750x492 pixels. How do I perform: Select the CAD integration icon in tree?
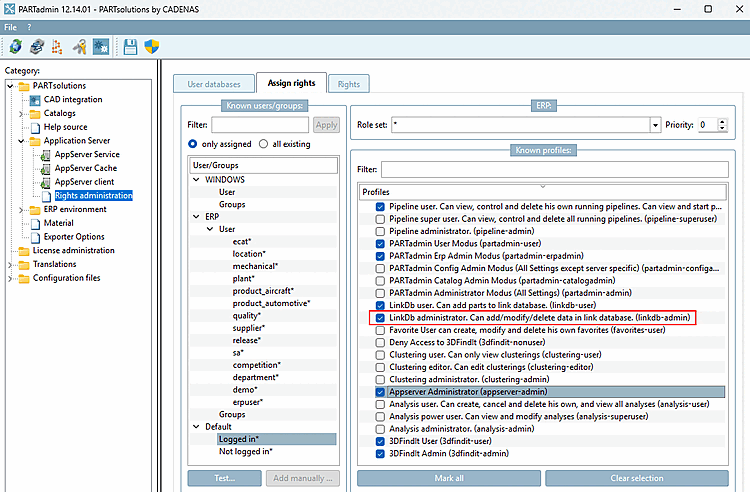(x=35, y=100)
